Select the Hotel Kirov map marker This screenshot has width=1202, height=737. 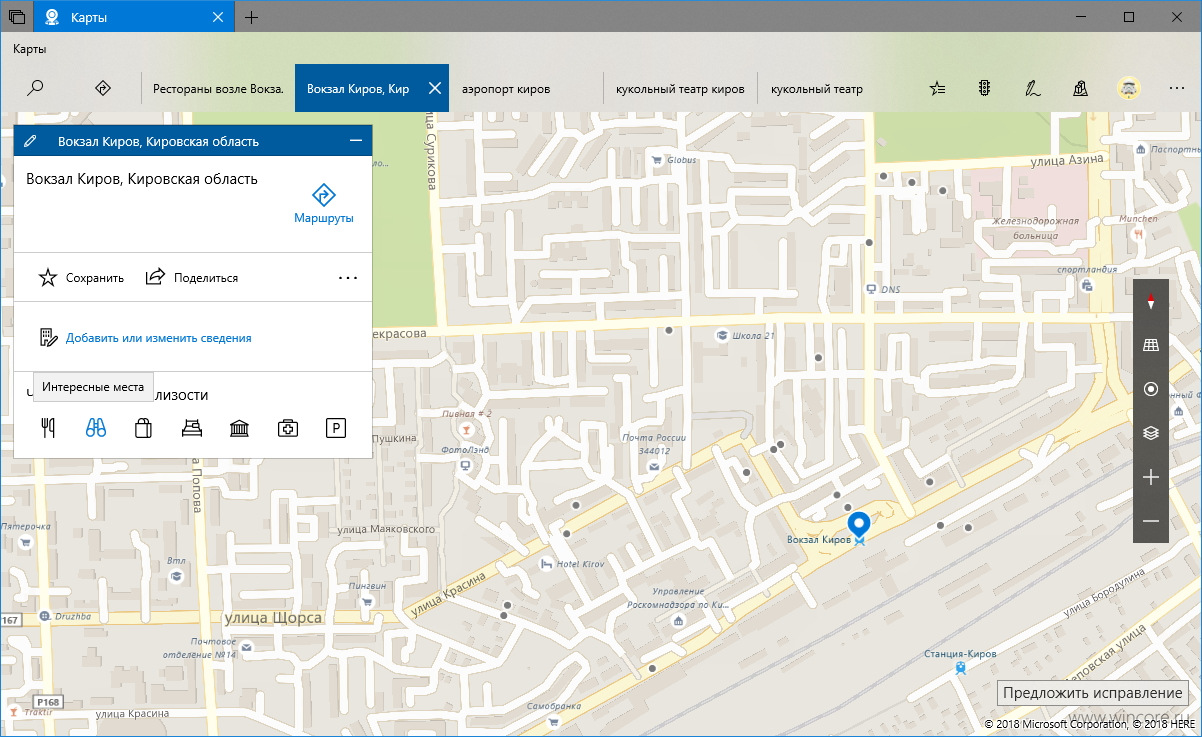pyautogui.click(x=547, y=564)
